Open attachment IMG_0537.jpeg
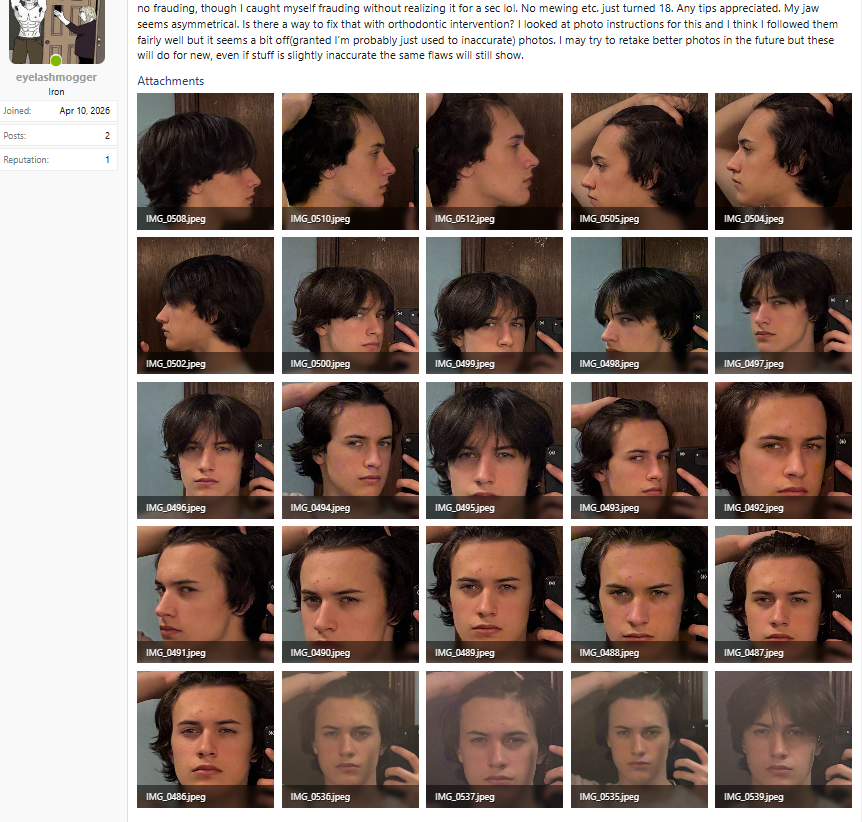The image size is (862, 822). tap(494, 739)
